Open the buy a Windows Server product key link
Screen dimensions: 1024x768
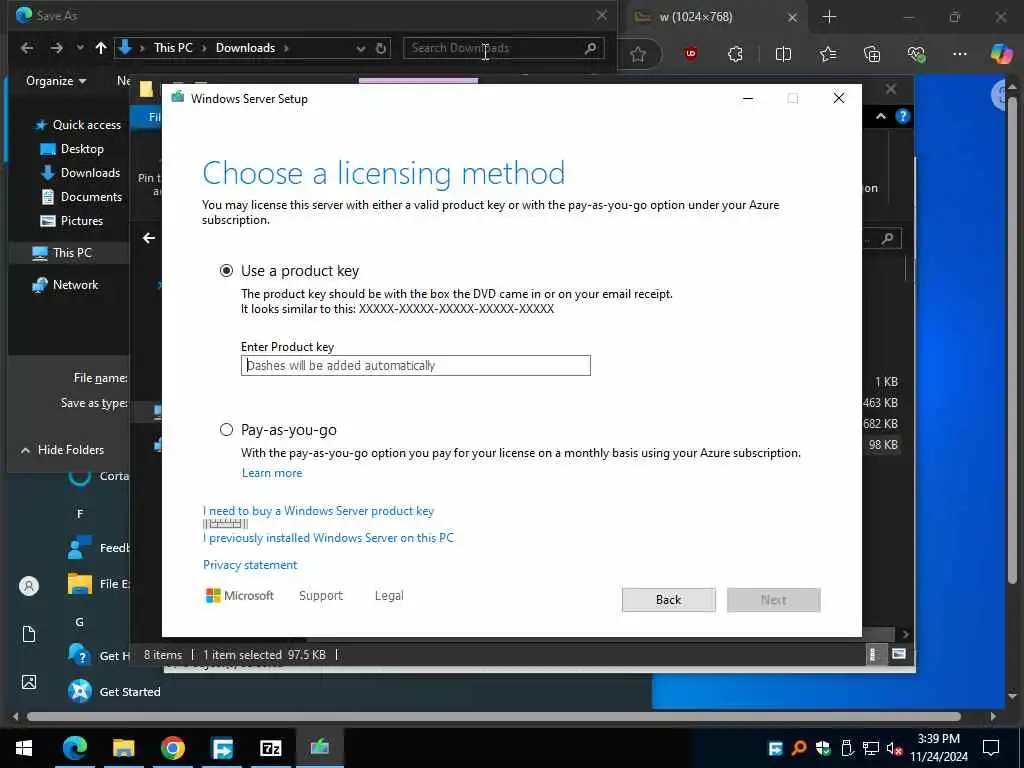(318, 511)
